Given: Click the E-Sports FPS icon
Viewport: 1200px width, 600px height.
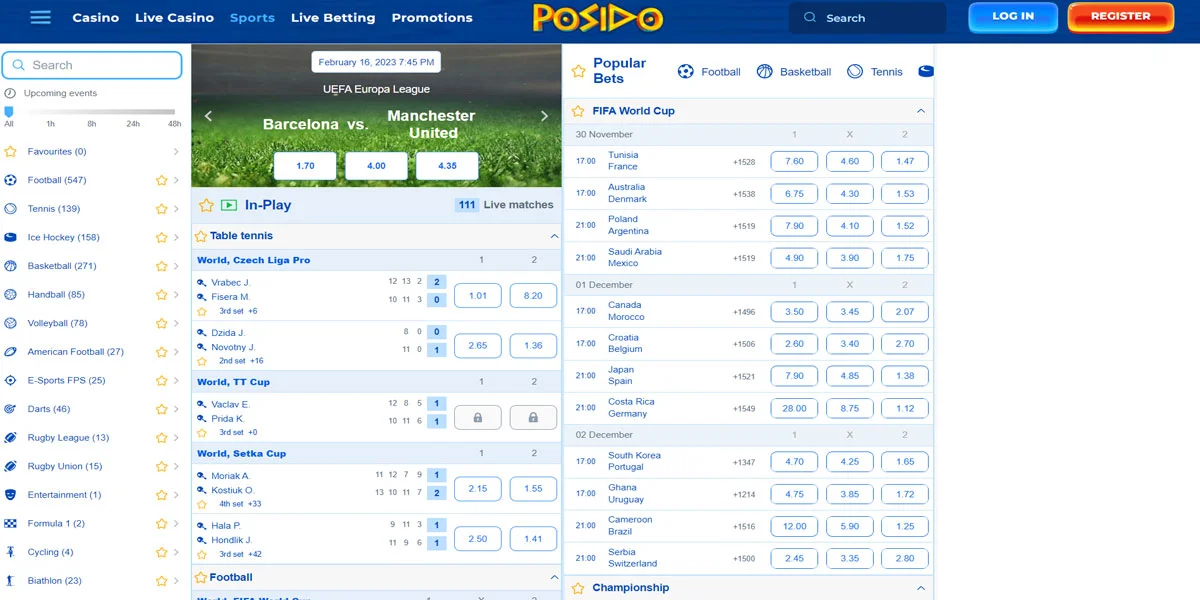Looking at the screenshot, I should [x=10, y=380].
